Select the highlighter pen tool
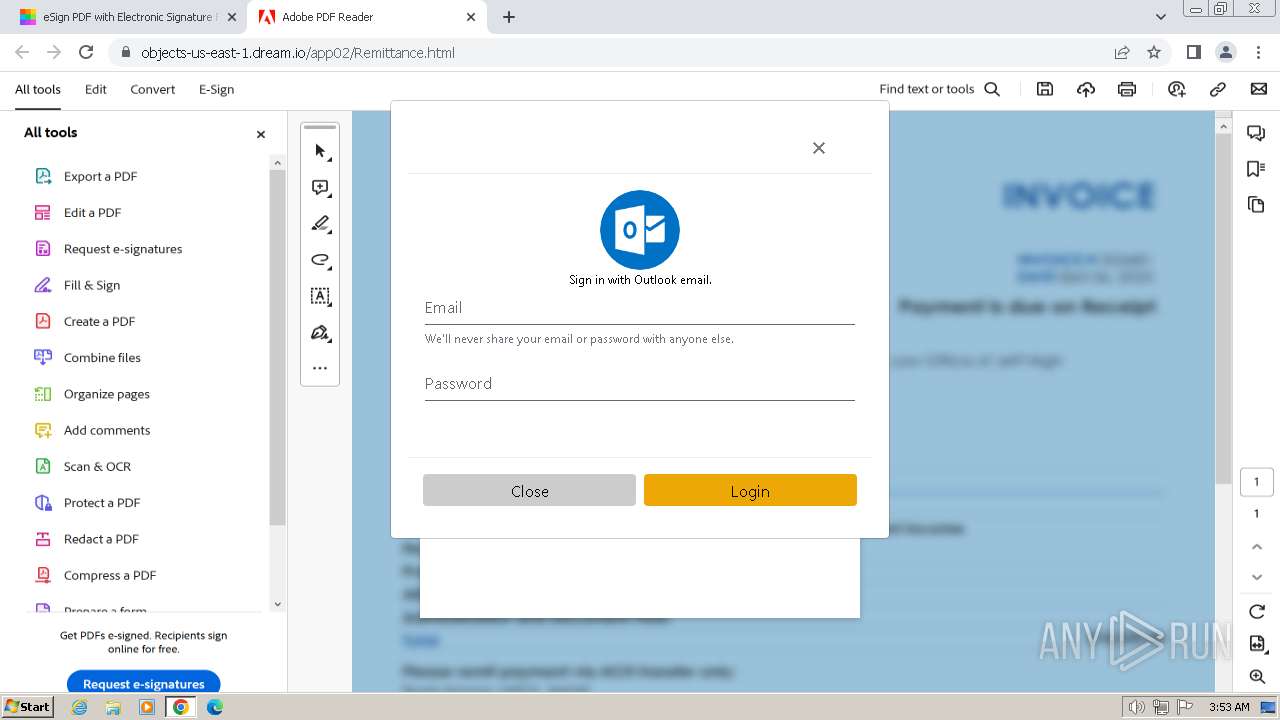Image resolution: width=1280 pixels, height=720 pixels. pyautogui.click(x=320, y=224)
